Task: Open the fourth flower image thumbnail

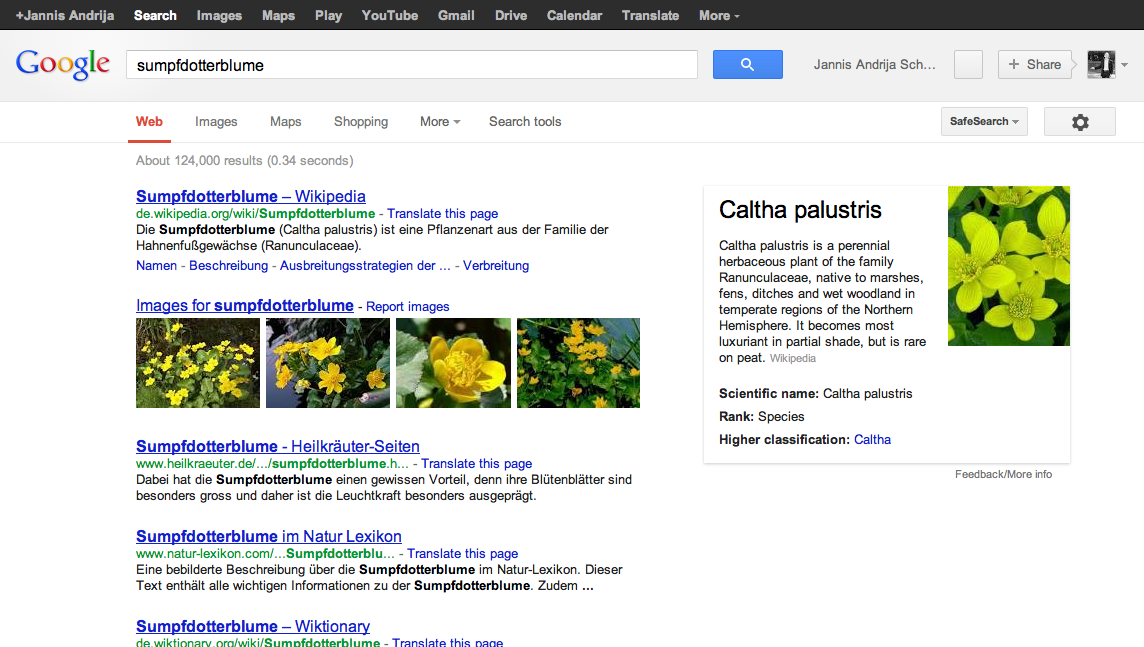Action: pyautogui.click(x=578, y=363)
